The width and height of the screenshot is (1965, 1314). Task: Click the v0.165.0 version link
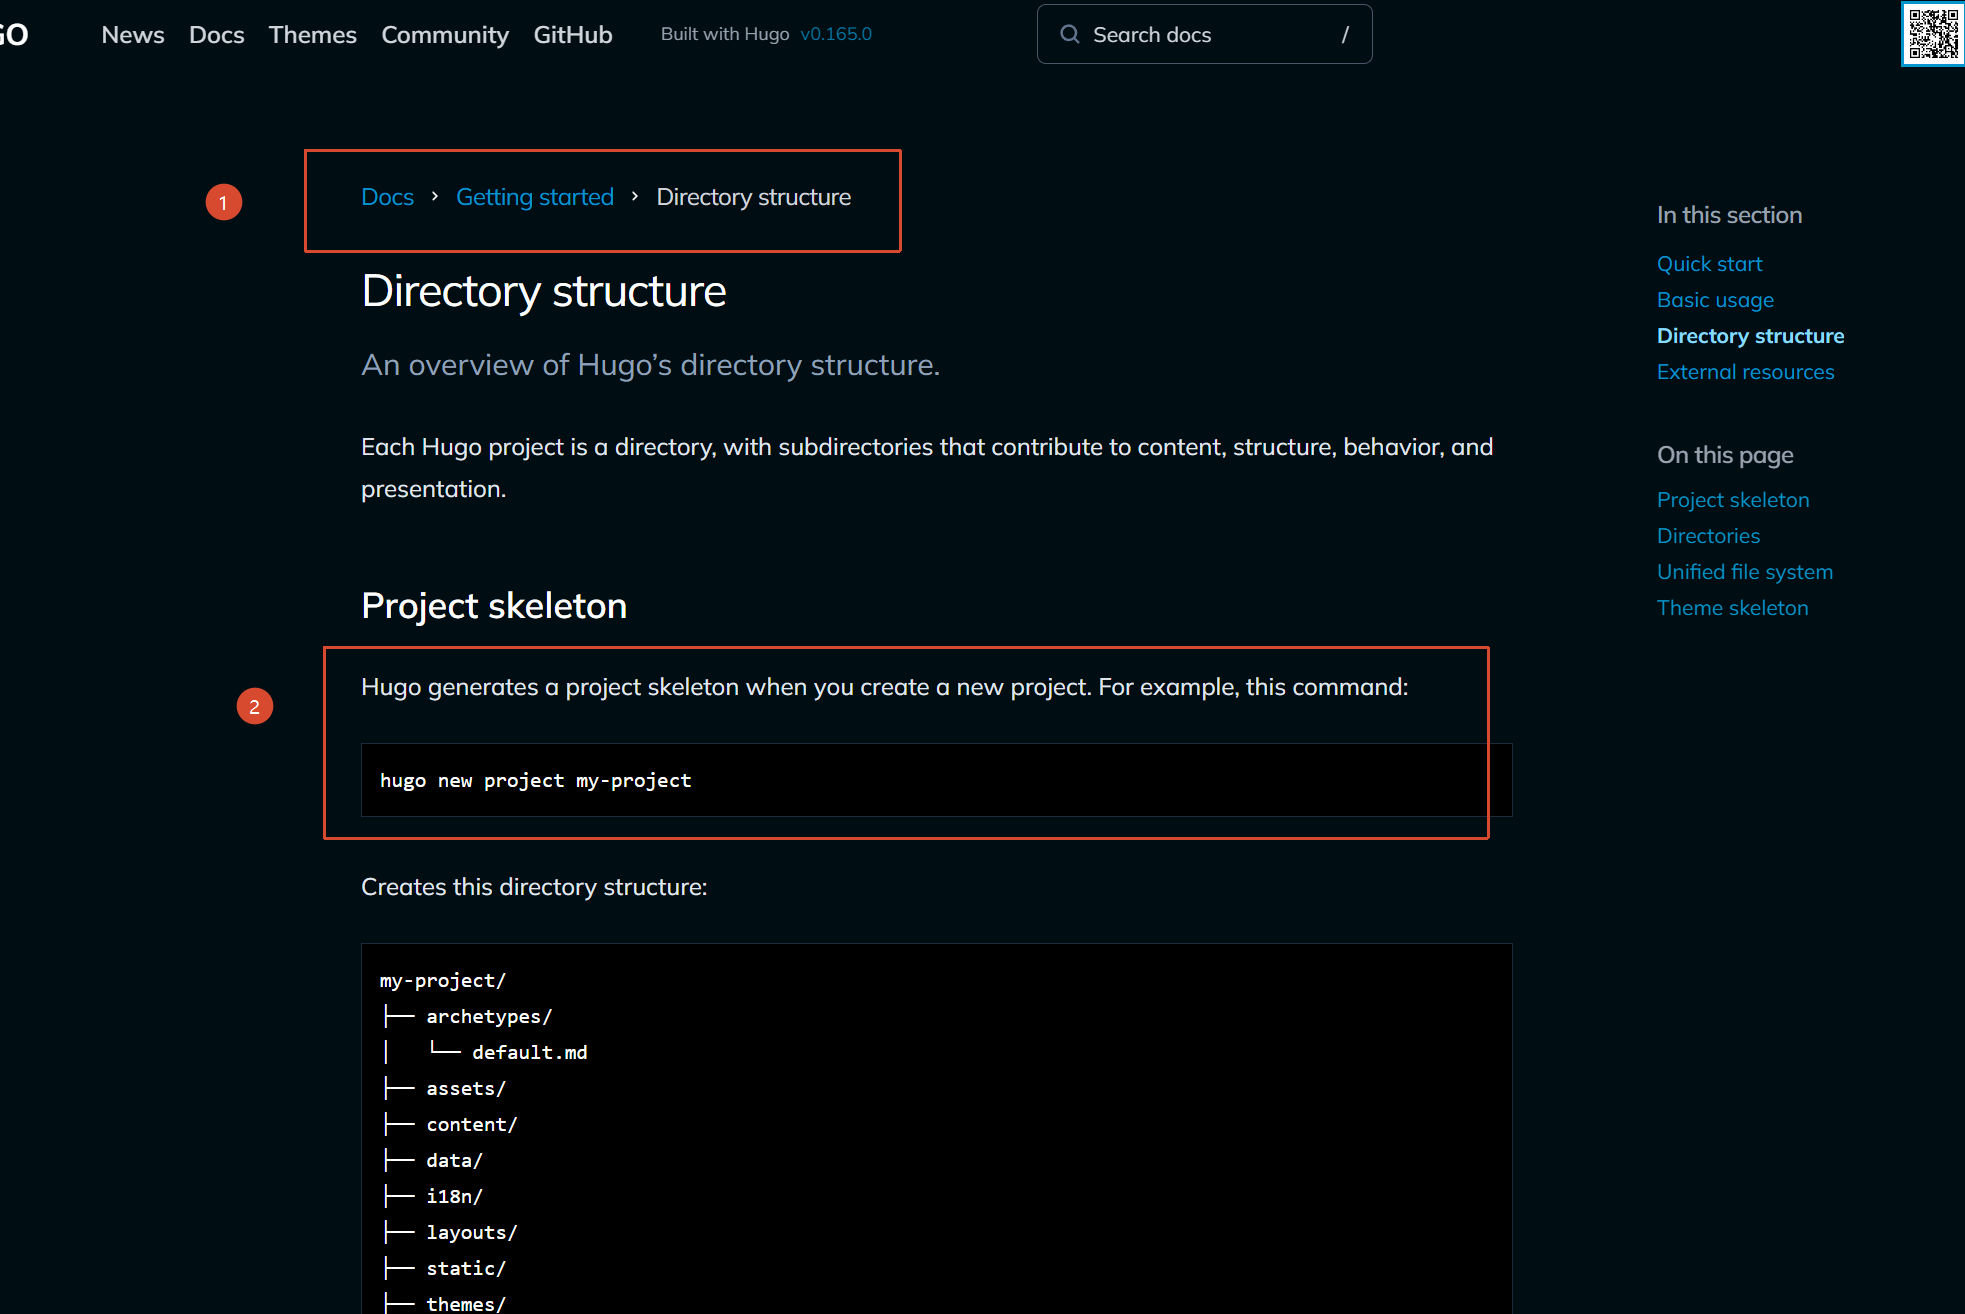836,34
